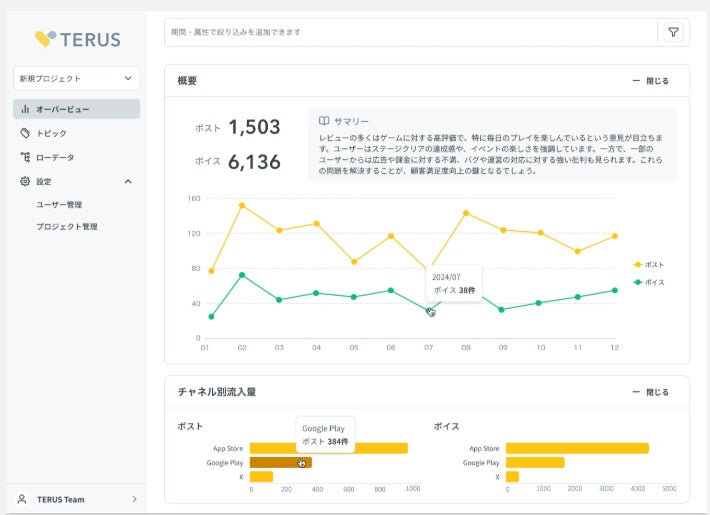This screenshot has height=515, width=710.
Task: Open the 新規プロジェクト project dropdown
Action: 77,78
